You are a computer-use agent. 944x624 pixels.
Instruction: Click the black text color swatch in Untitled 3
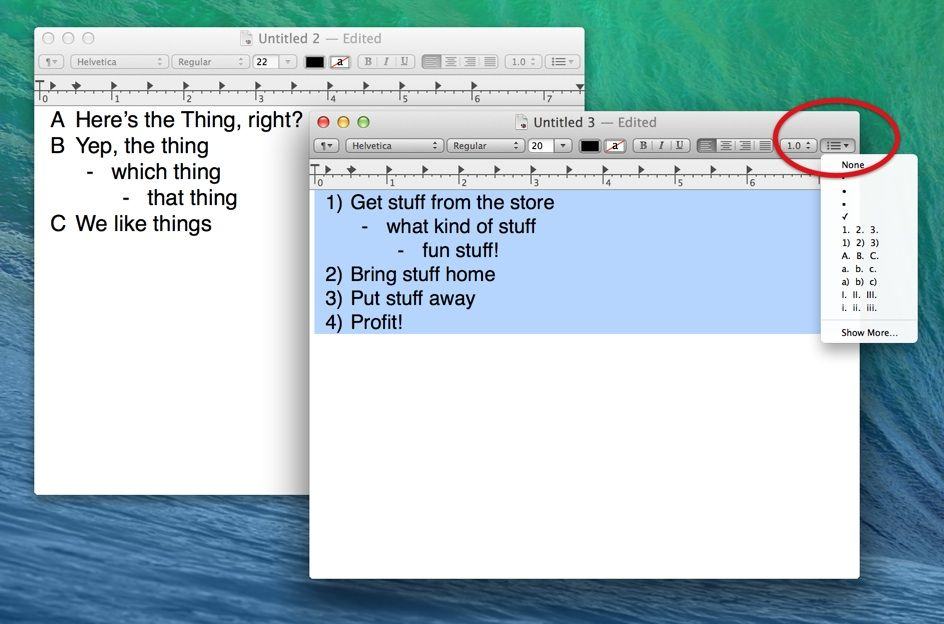[x=590, y=146]
